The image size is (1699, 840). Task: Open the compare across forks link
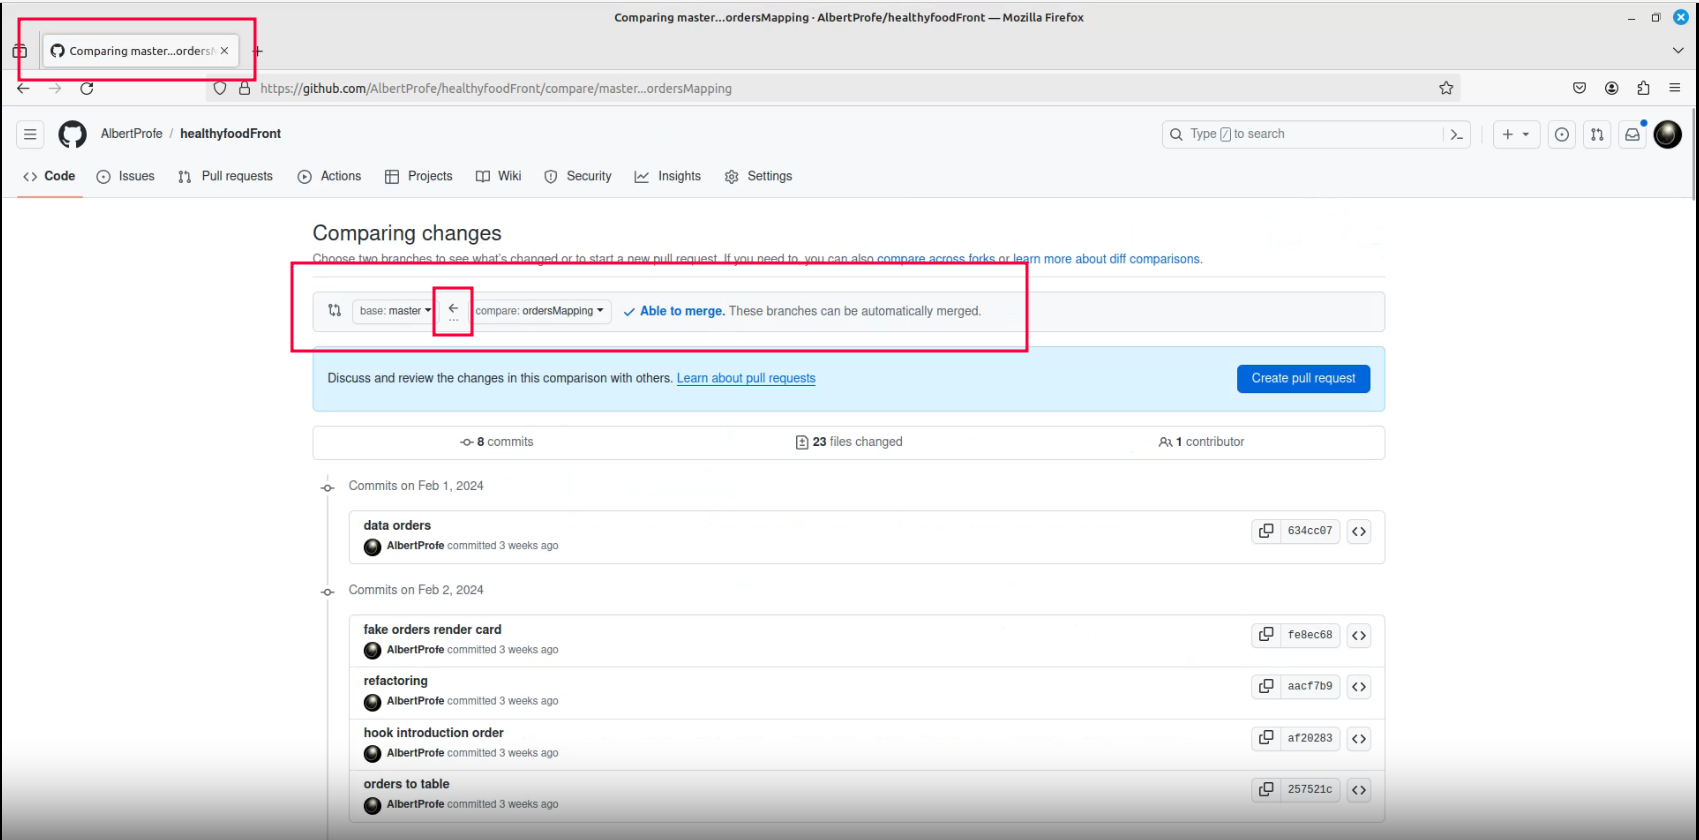click(936, 259)
